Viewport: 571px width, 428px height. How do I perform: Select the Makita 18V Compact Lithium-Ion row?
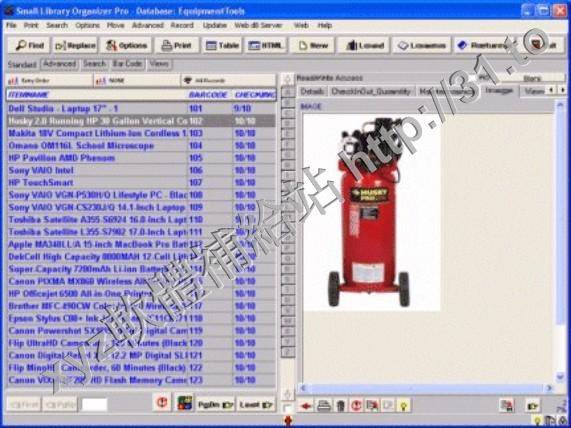click(x=141, y=133)
